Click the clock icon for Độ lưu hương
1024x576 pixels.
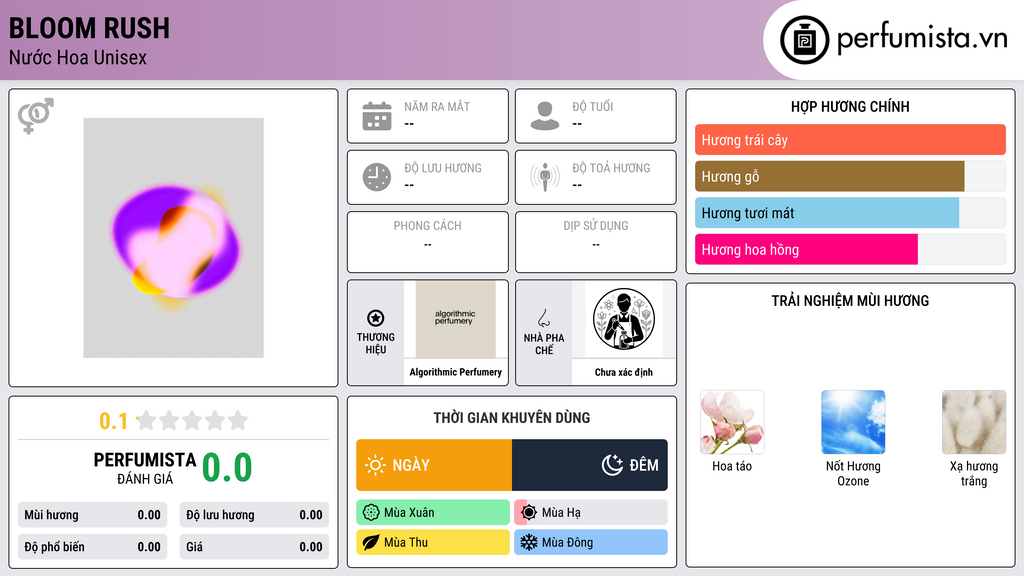click(377, 177)
